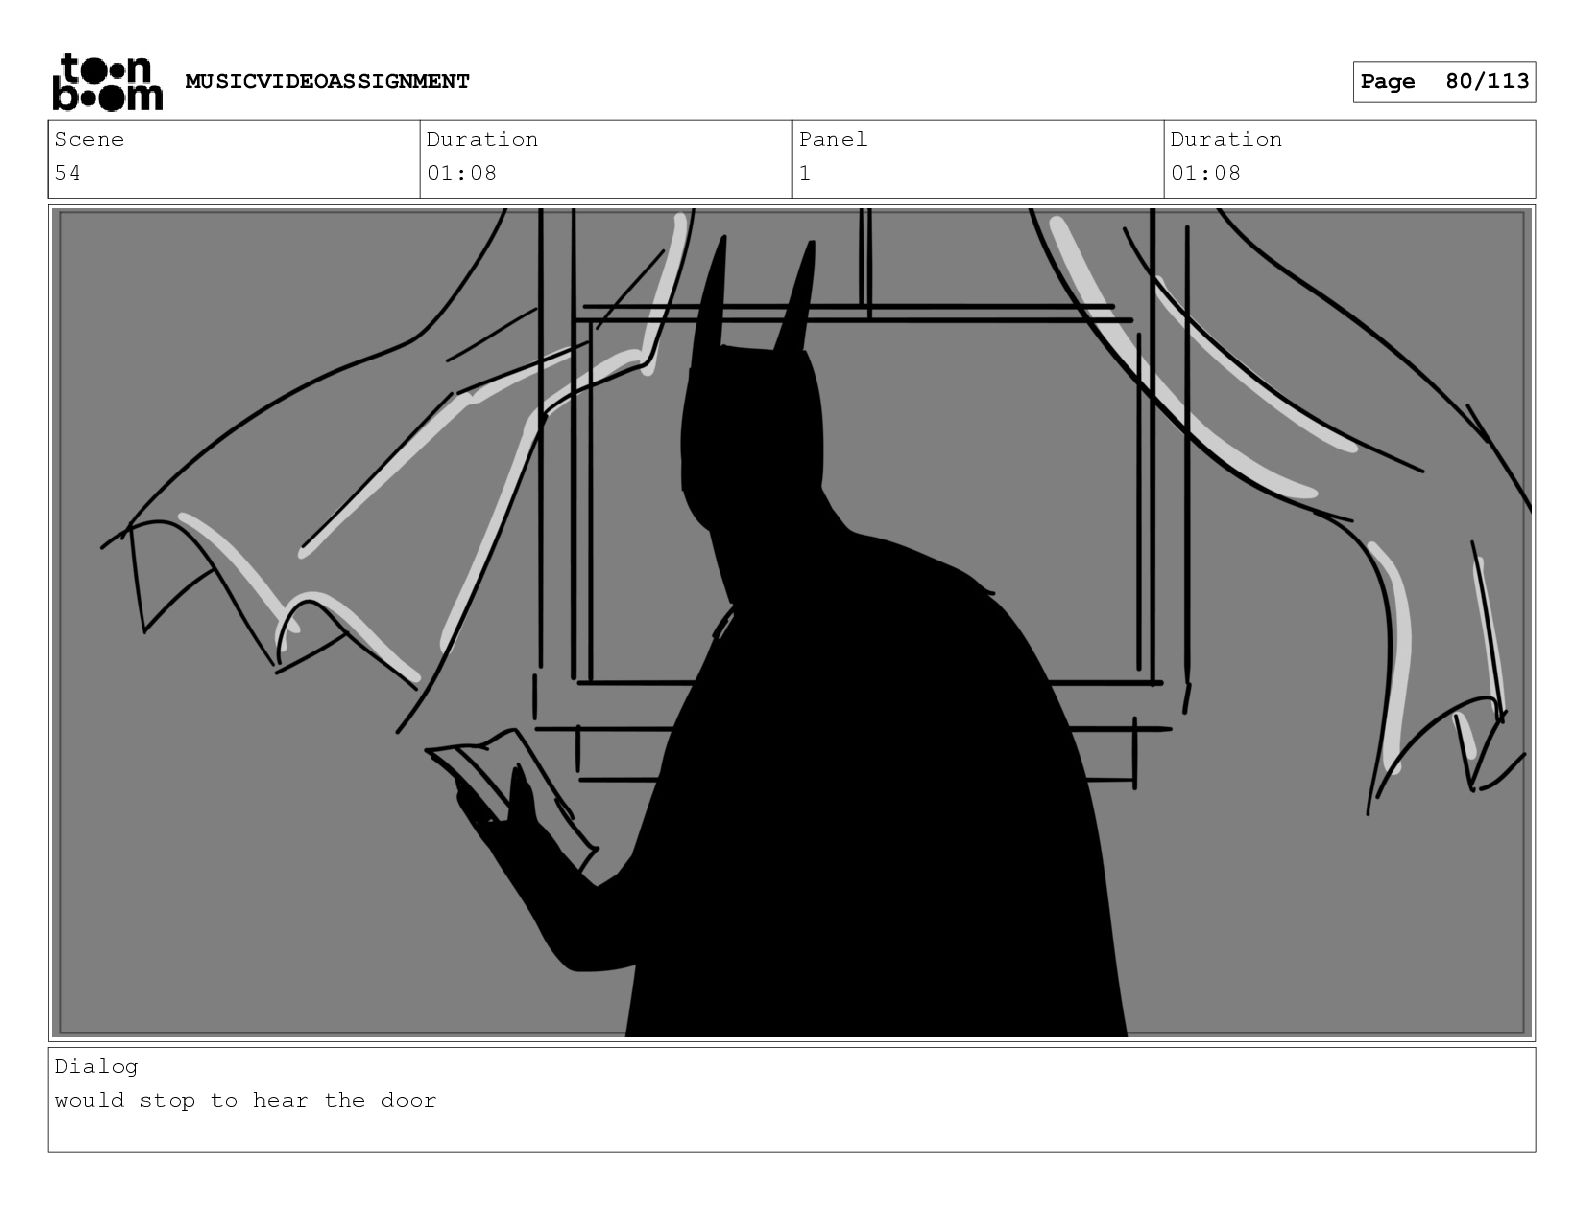Viewport: 1584px width, 1224px height.
Task: Click the storyboard panel drawing
Action: [792, 623]
